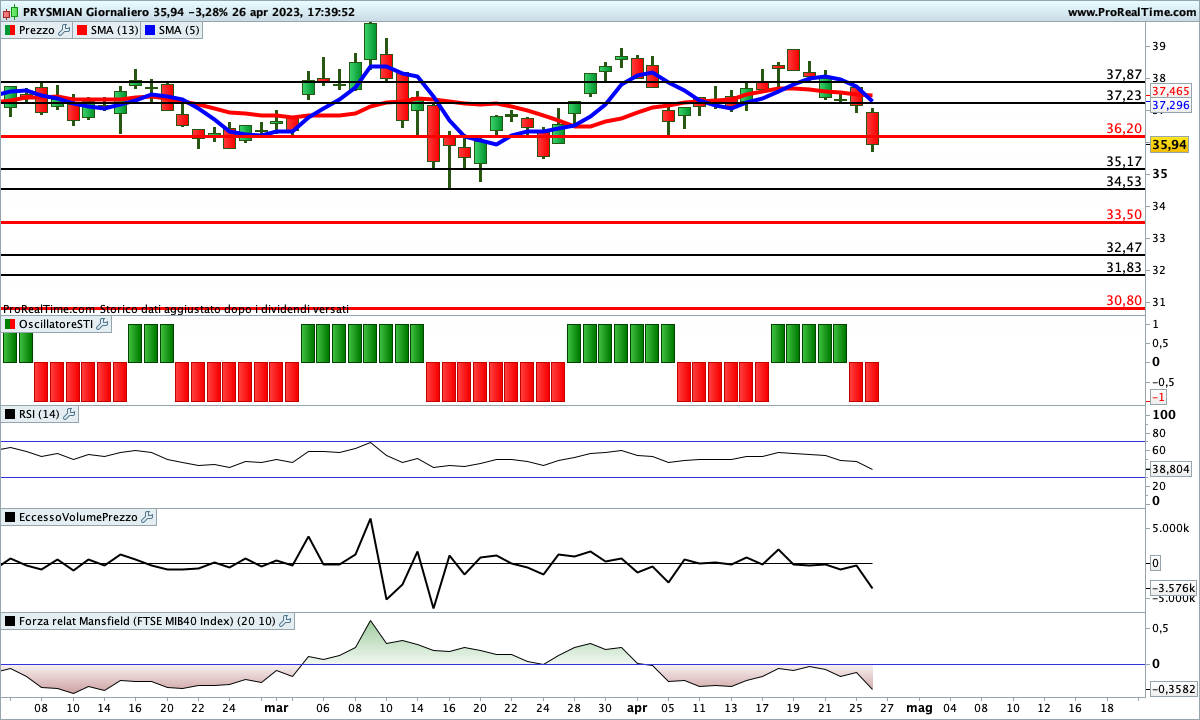
Task: Click the red 36,20 level label
Action: point(1124,129)
